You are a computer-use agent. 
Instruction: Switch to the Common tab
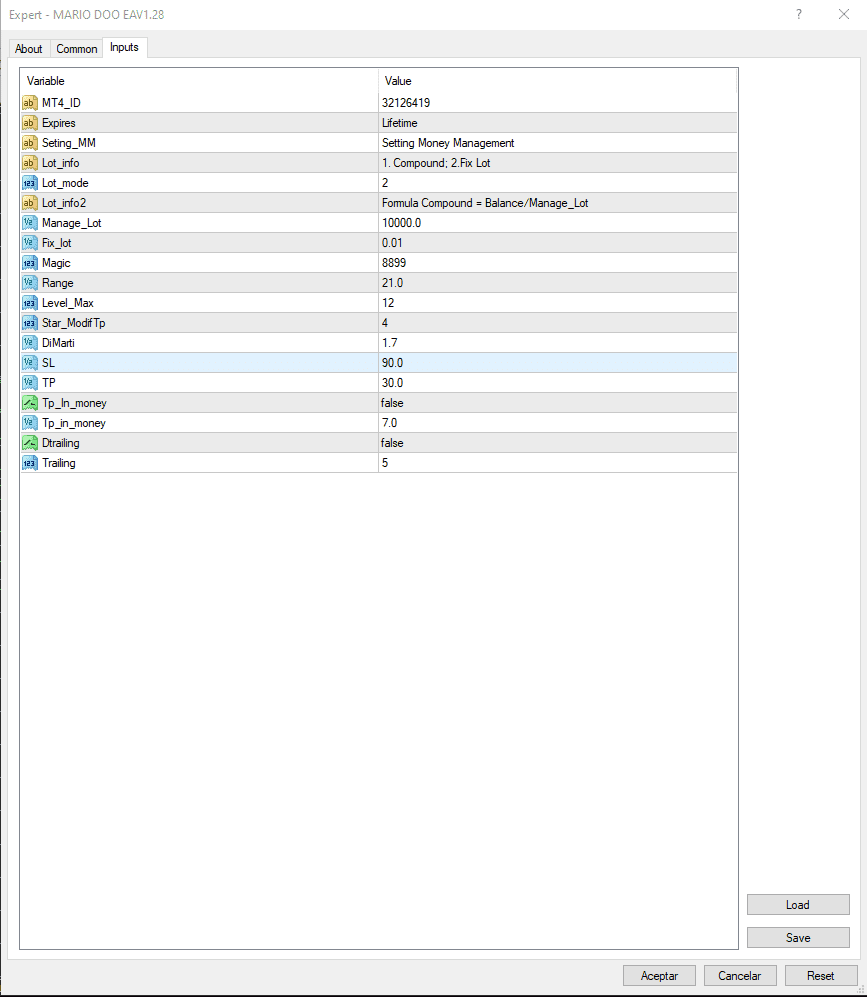76,49
